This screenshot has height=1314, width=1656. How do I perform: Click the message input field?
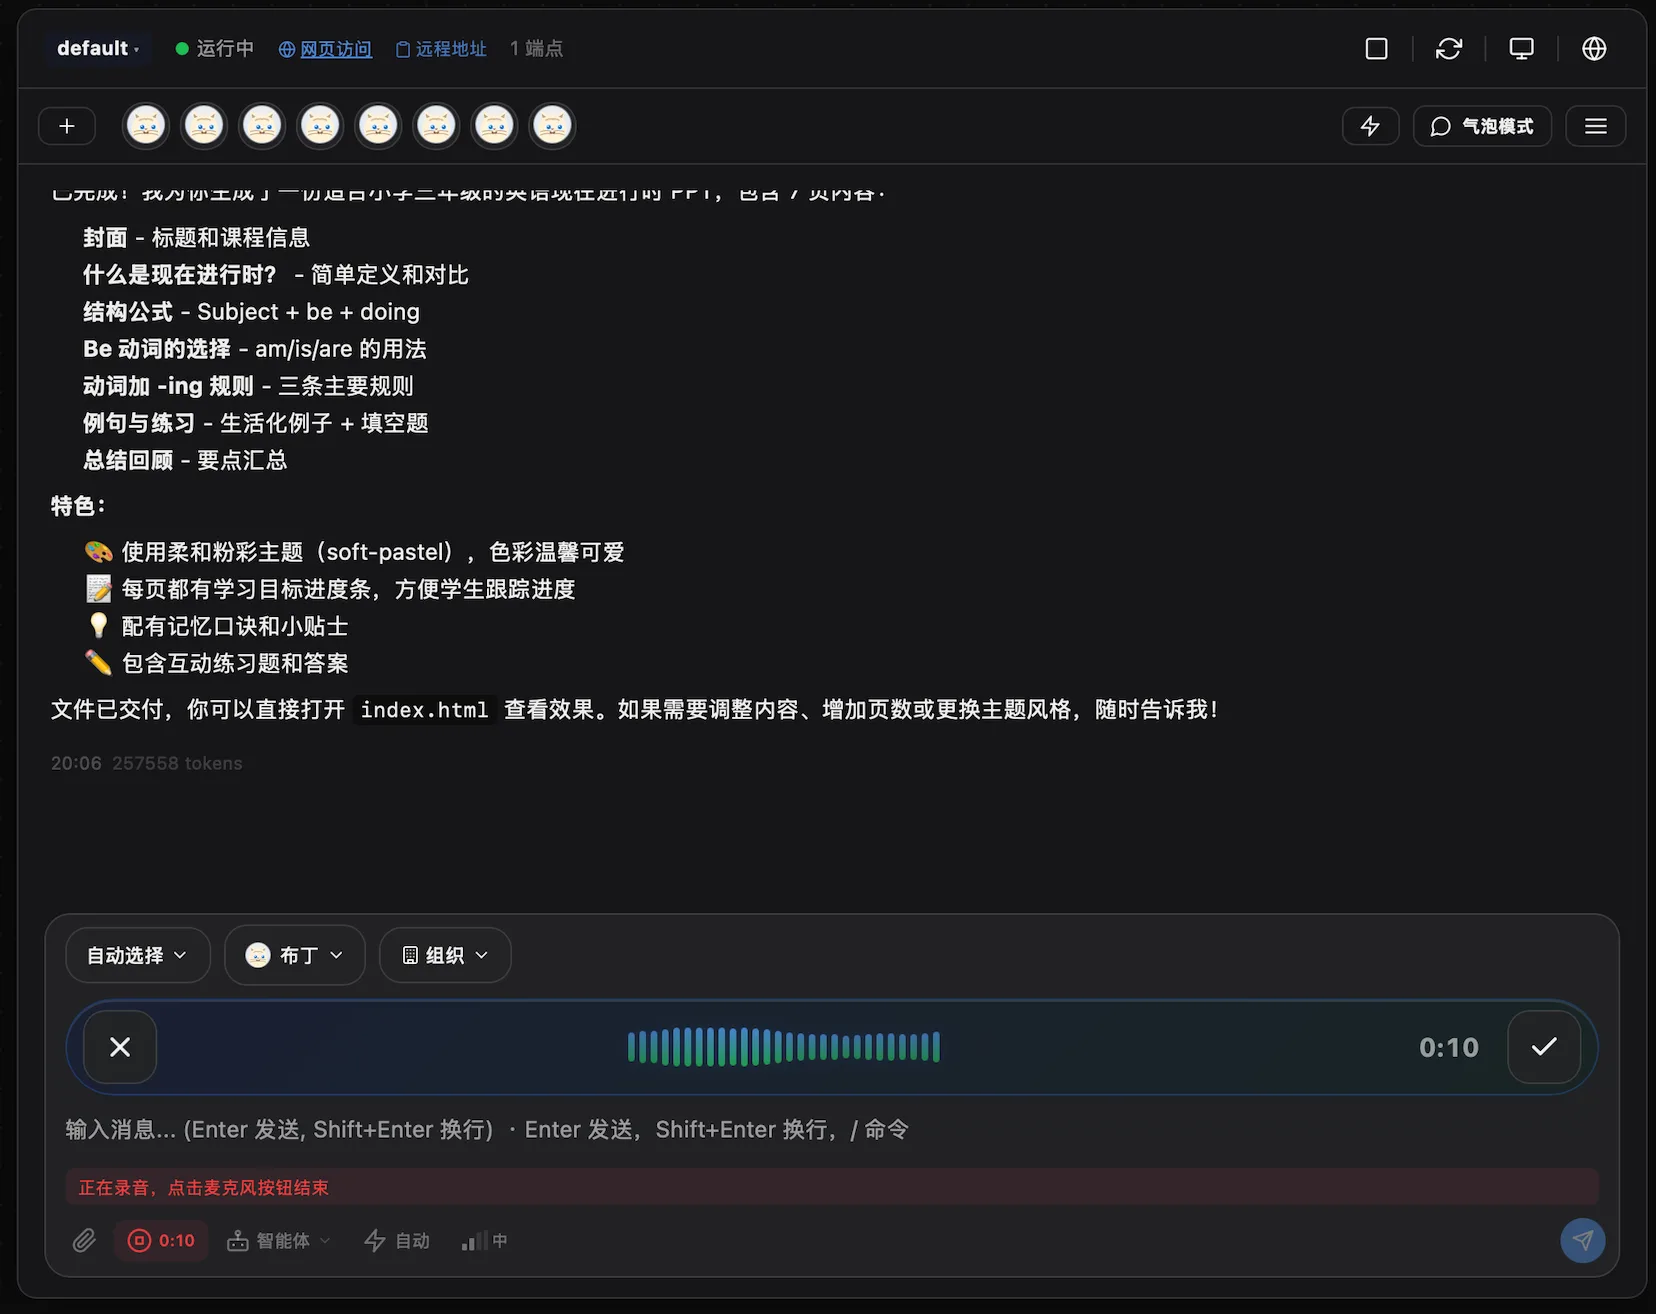[832, 1129]
